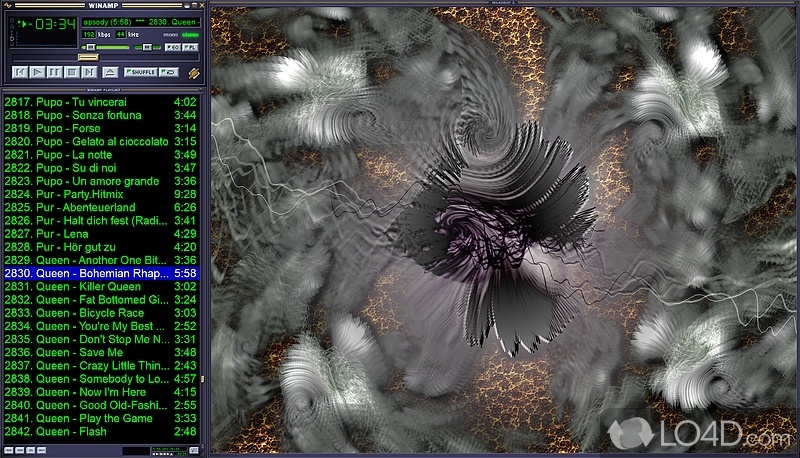The image size is (800, 458).
Task: Open options from the O letter in the clutterbar
Action: click(12, 20)
